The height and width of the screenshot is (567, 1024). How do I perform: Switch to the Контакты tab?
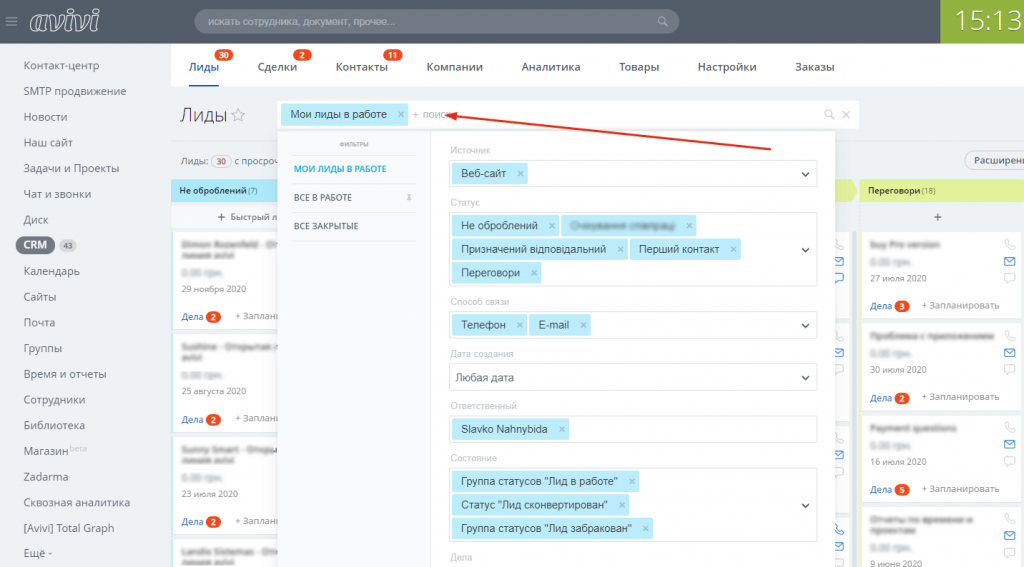pos(362,67)
